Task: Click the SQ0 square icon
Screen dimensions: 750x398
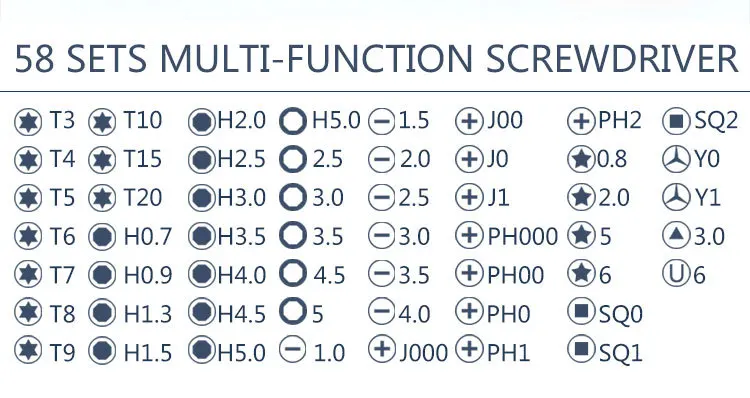Action: (x=581, y=311)
